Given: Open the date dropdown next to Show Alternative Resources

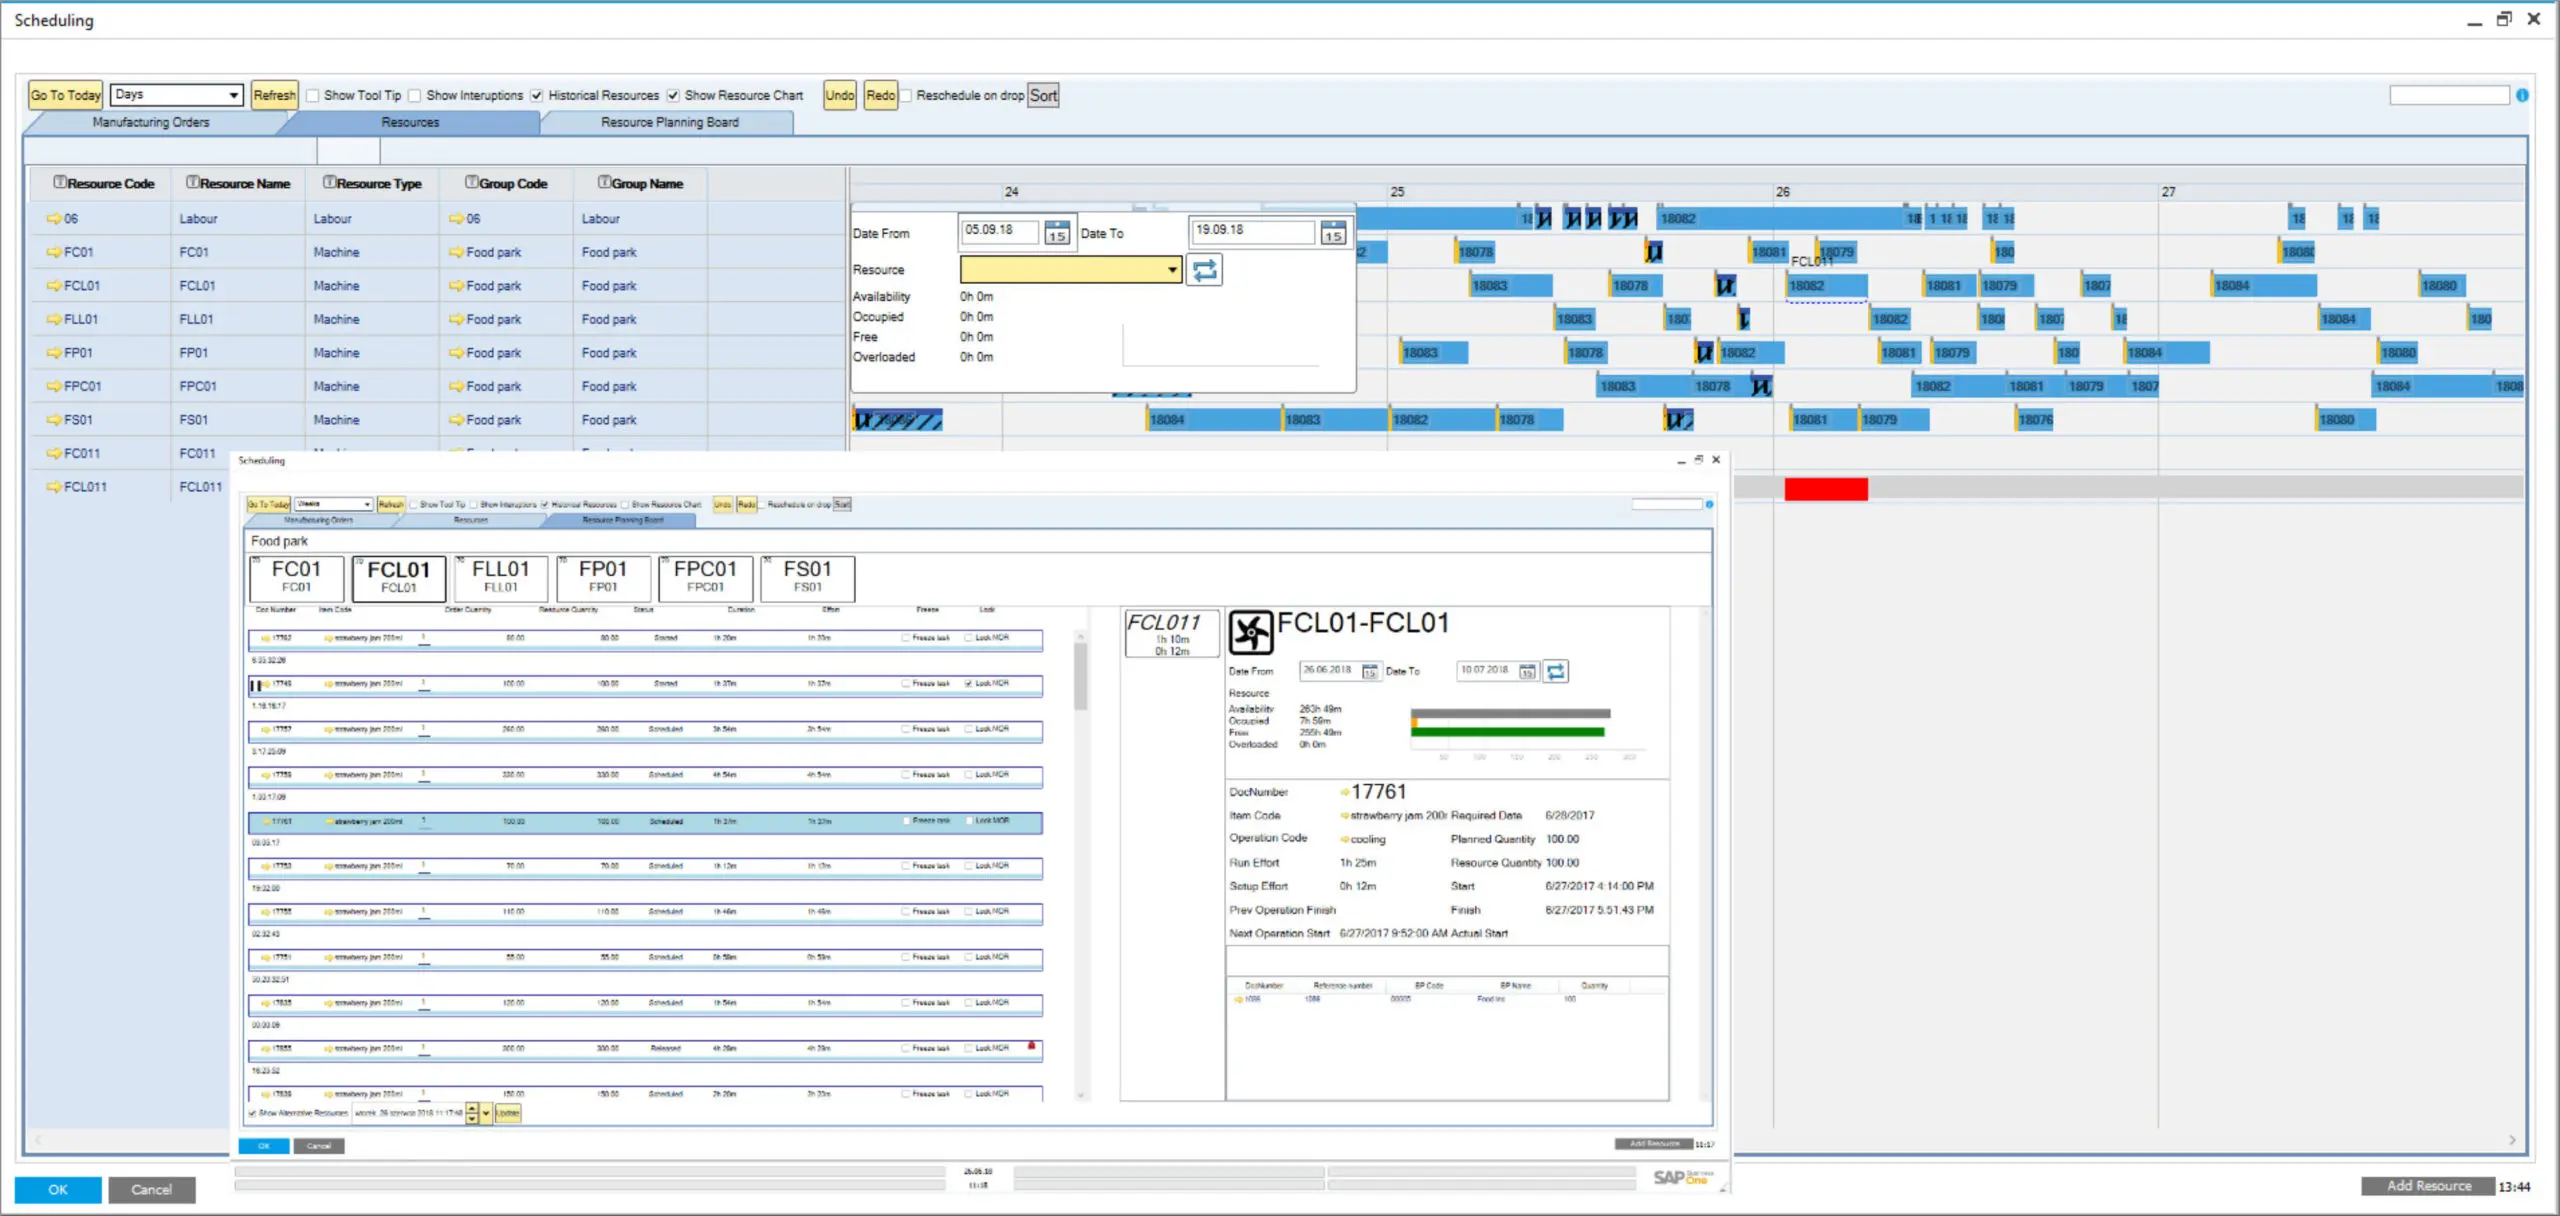Looking at the screenshot, I should 486,1113.
